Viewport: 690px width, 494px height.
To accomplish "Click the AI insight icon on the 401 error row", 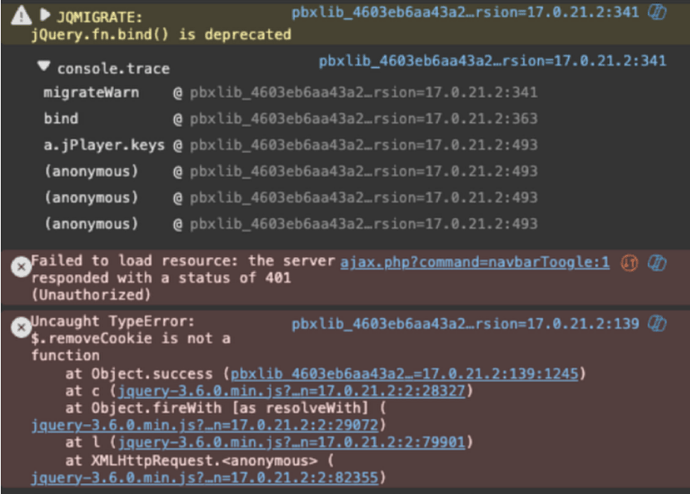I will (657, 263).
